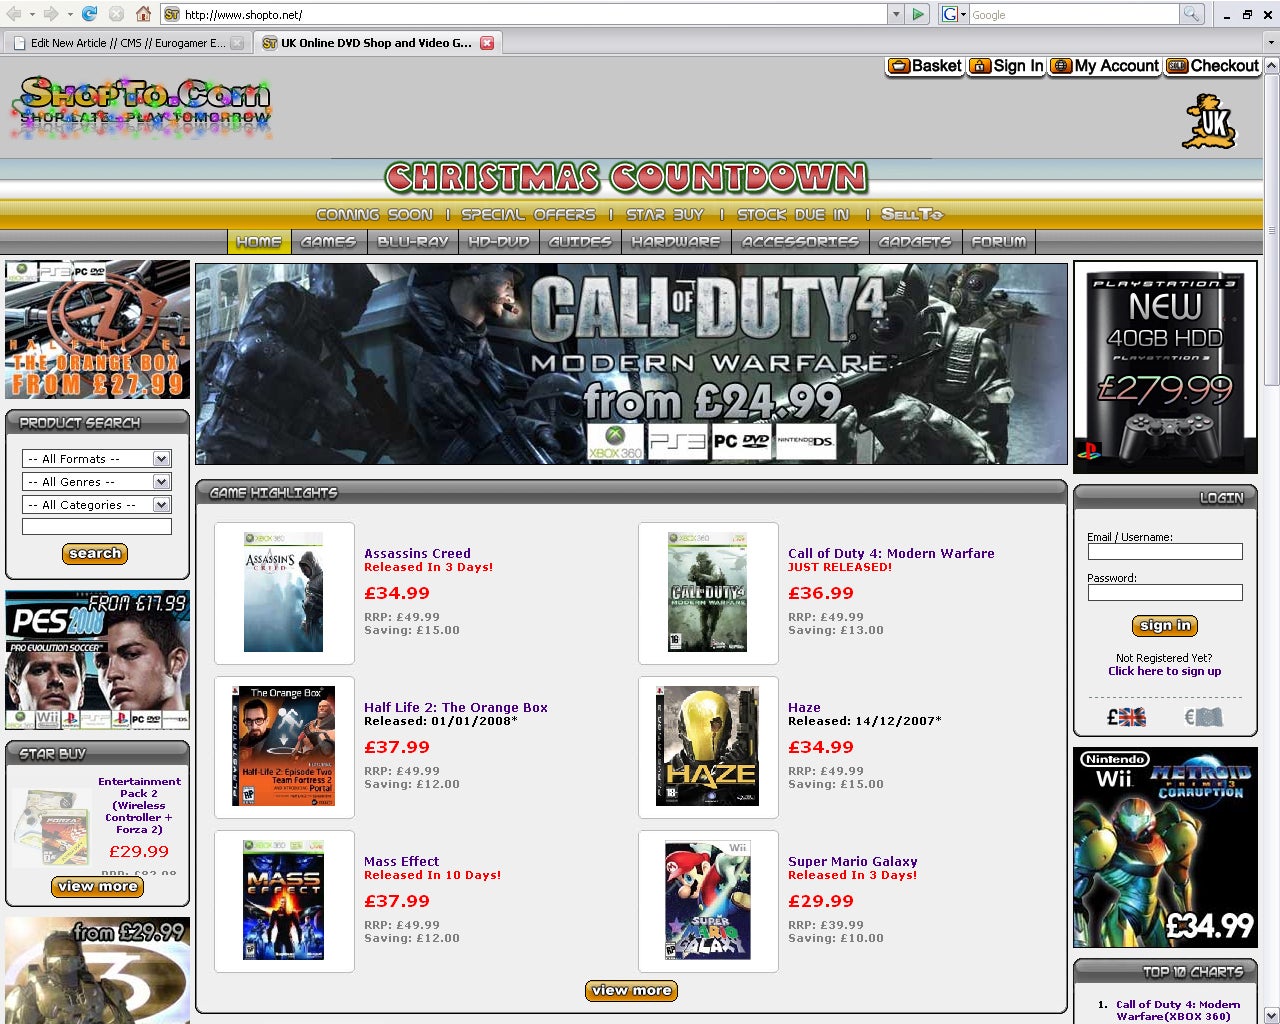Expand the All Categories dropdown
1280x1024 pixels.
click(96, 505)
